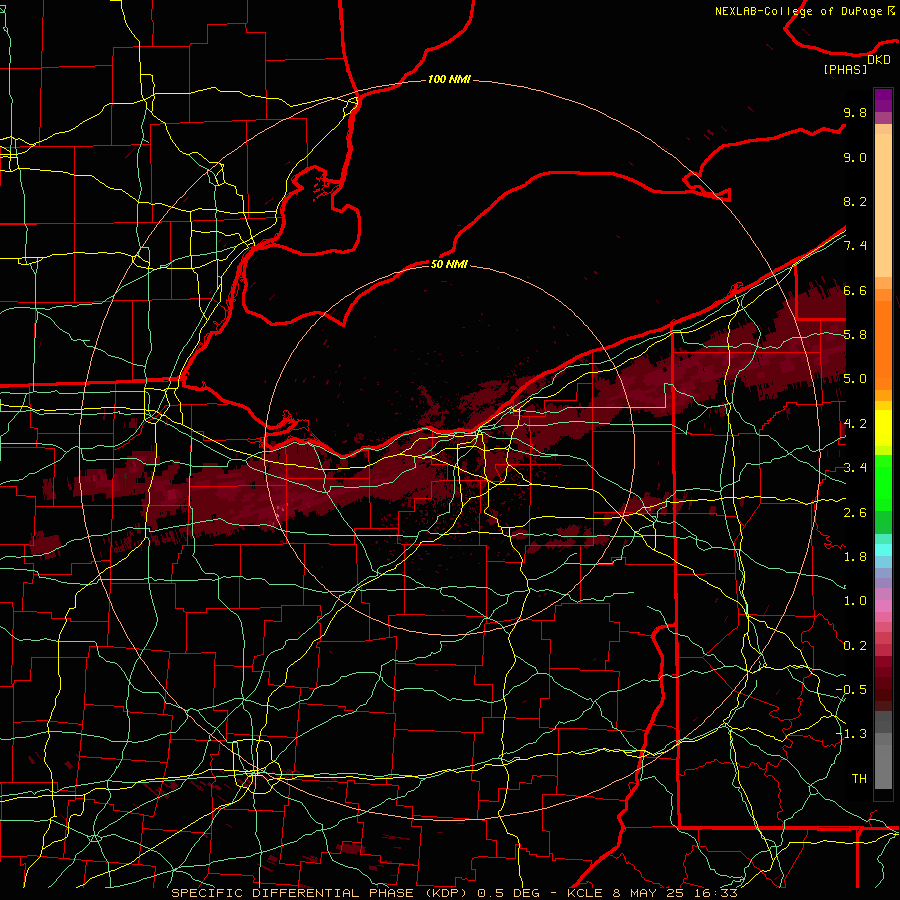The height and width of the screenshot is (900, 900).
Task: Click the 5.0 scale value
Action: point(855,379)
